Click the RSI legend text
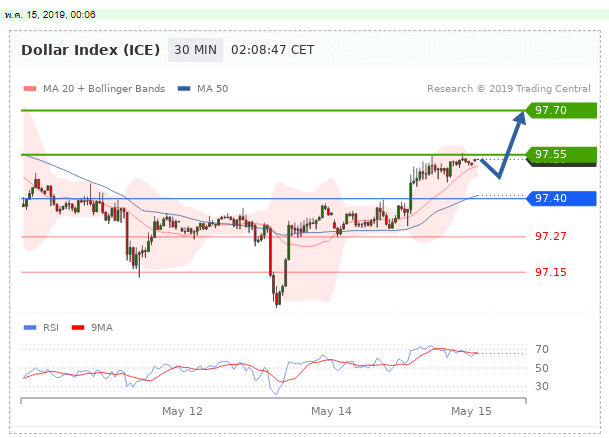This screenshot has height=438, width=609. pos(51,328)
